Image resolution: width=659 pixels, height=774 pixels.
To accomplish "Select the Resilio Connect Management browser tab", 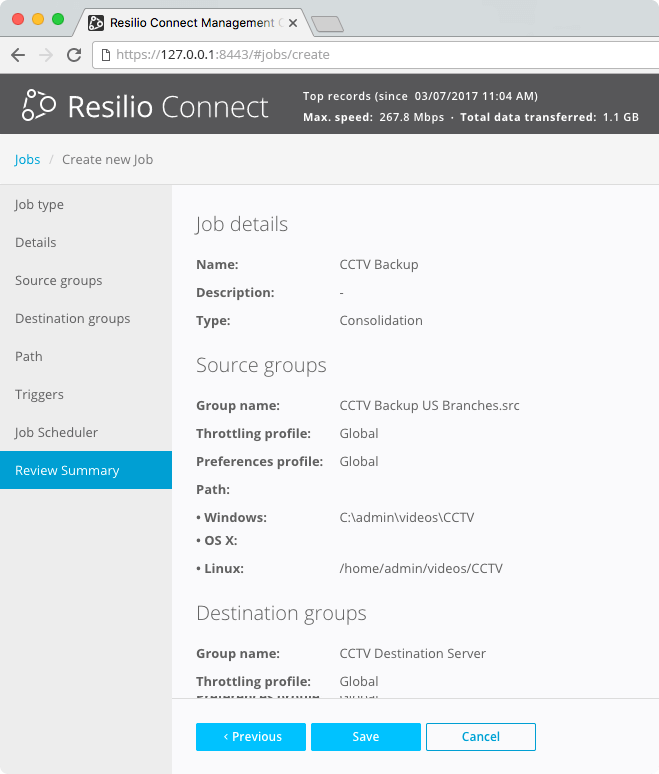I will coord(192,23).
